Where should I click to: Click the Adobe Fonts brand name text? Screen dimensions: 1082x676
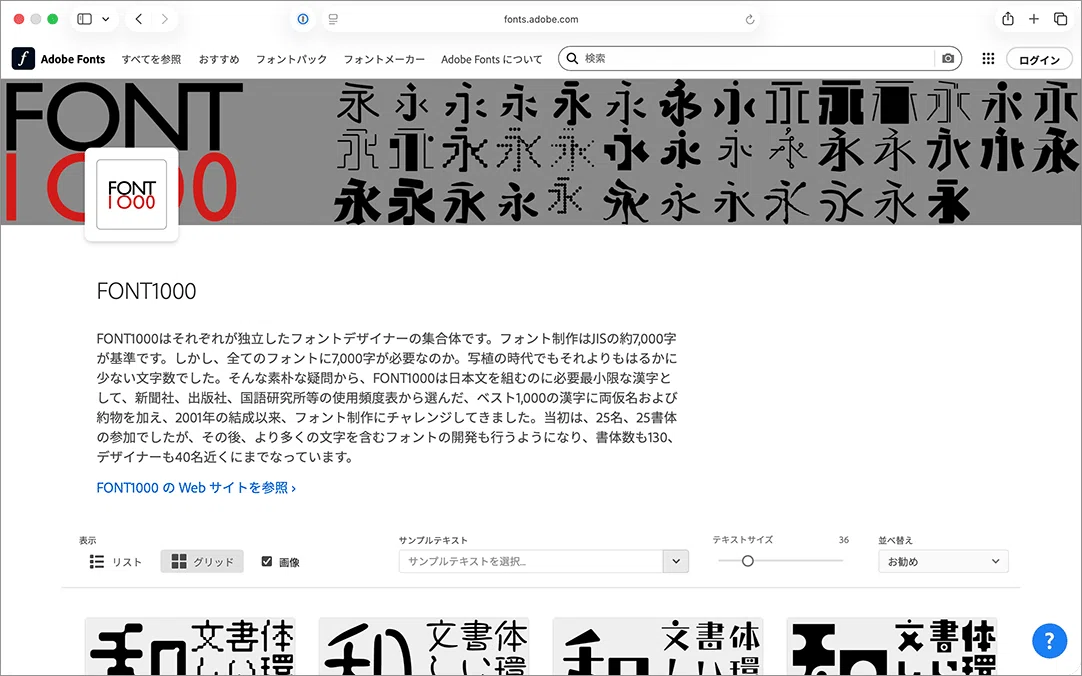tap(73, 59)
